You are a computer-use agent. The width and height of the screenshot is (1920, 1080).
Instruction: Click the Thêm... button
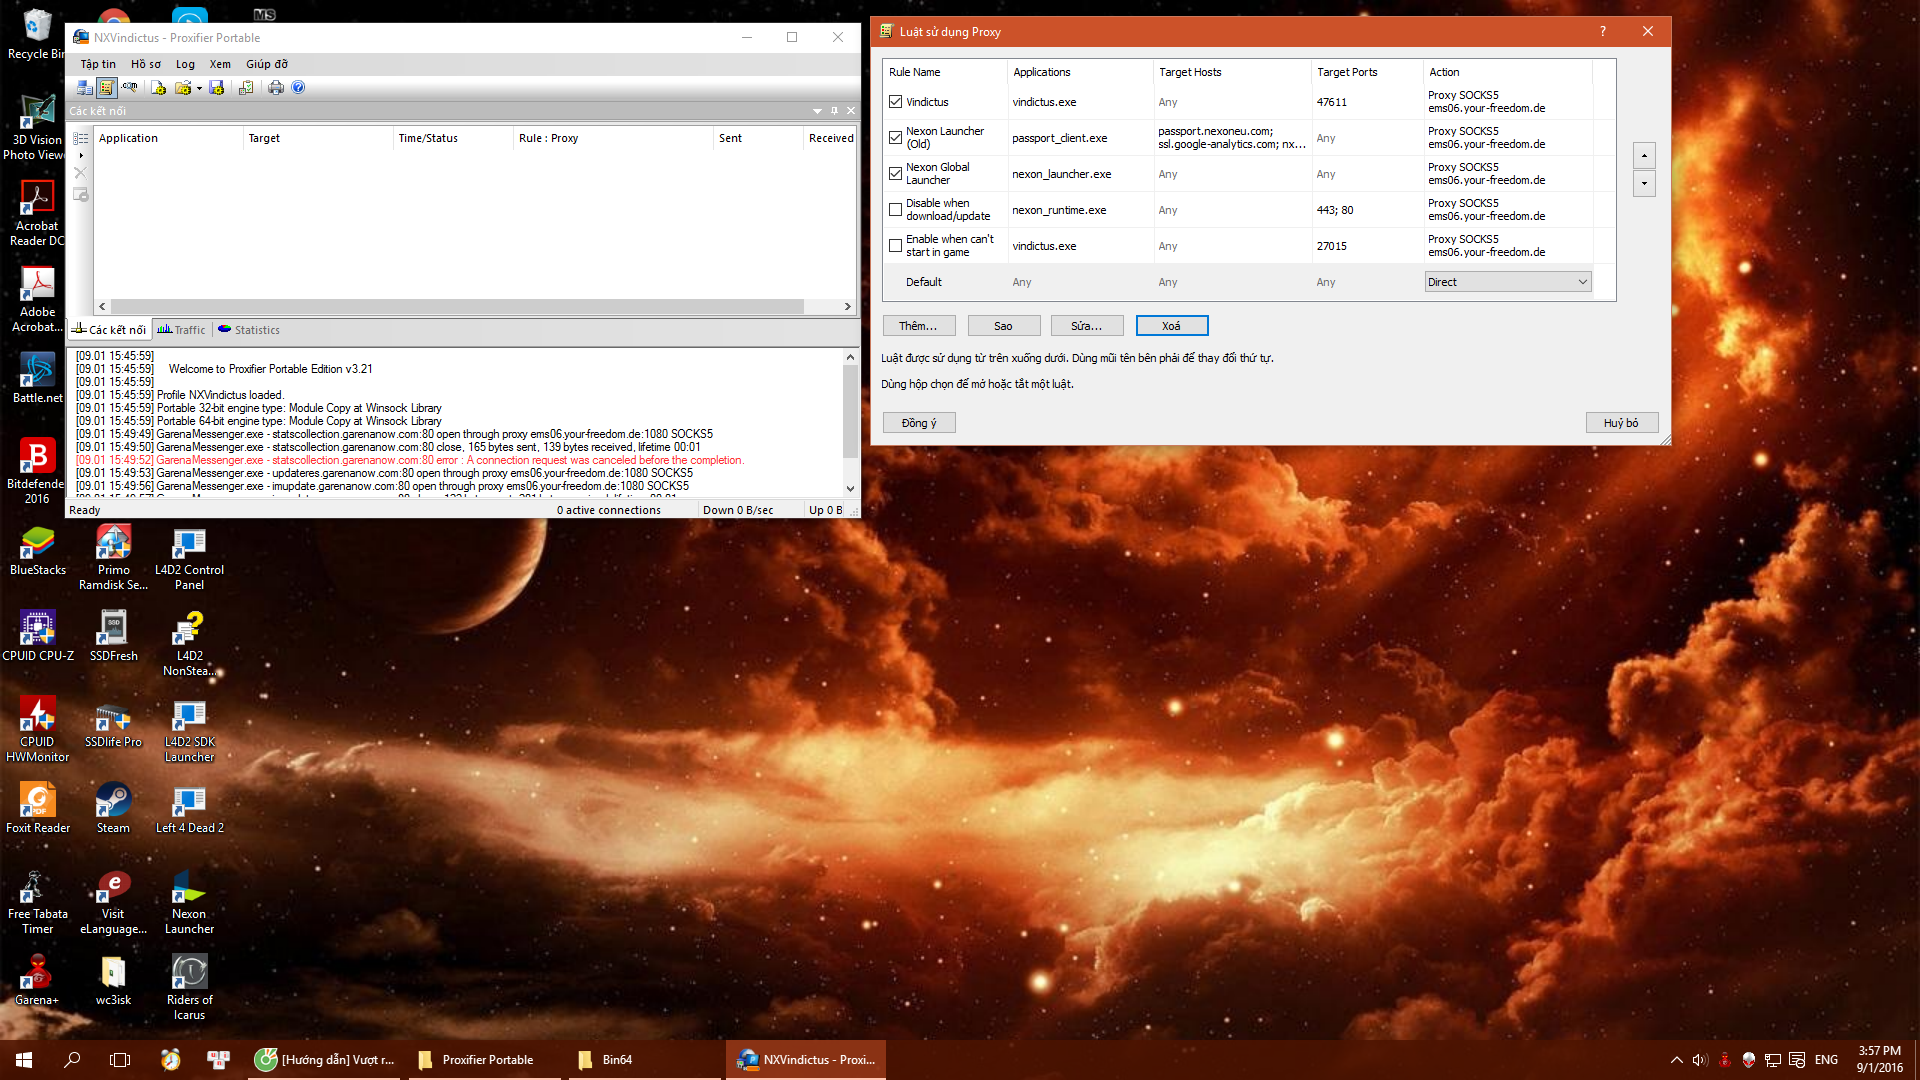pyautogui.click(x=918, y=326)
